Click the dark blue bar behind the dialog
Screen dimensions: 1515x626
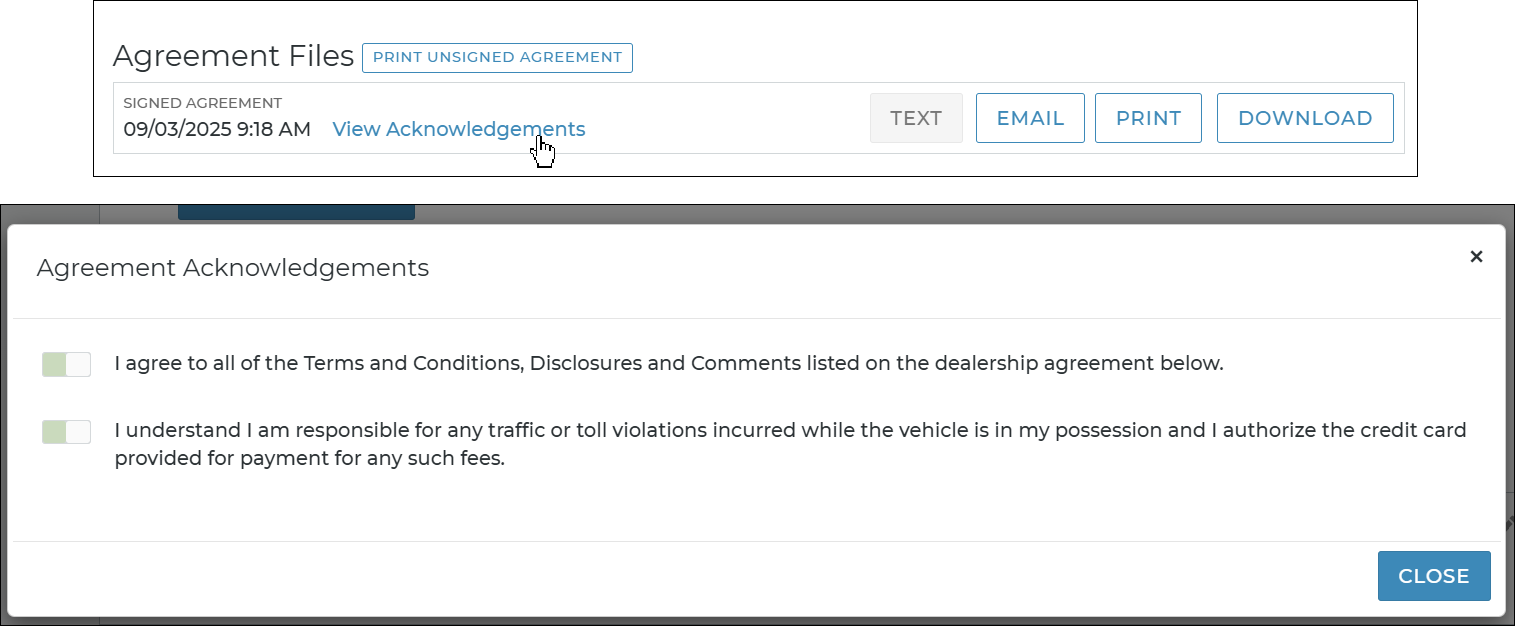click(x=296, y=212)
